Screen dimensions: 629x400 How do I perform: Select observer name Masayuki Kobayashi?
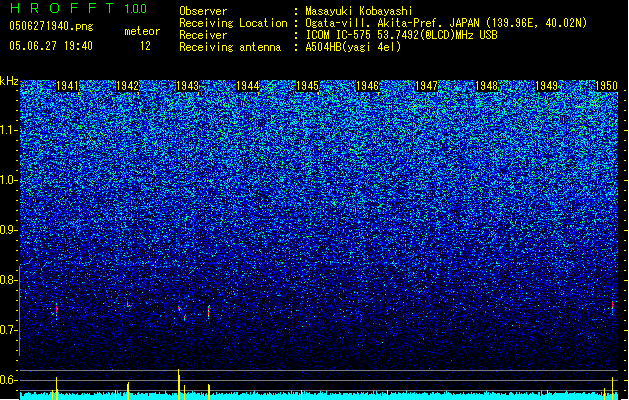(359, 11)
